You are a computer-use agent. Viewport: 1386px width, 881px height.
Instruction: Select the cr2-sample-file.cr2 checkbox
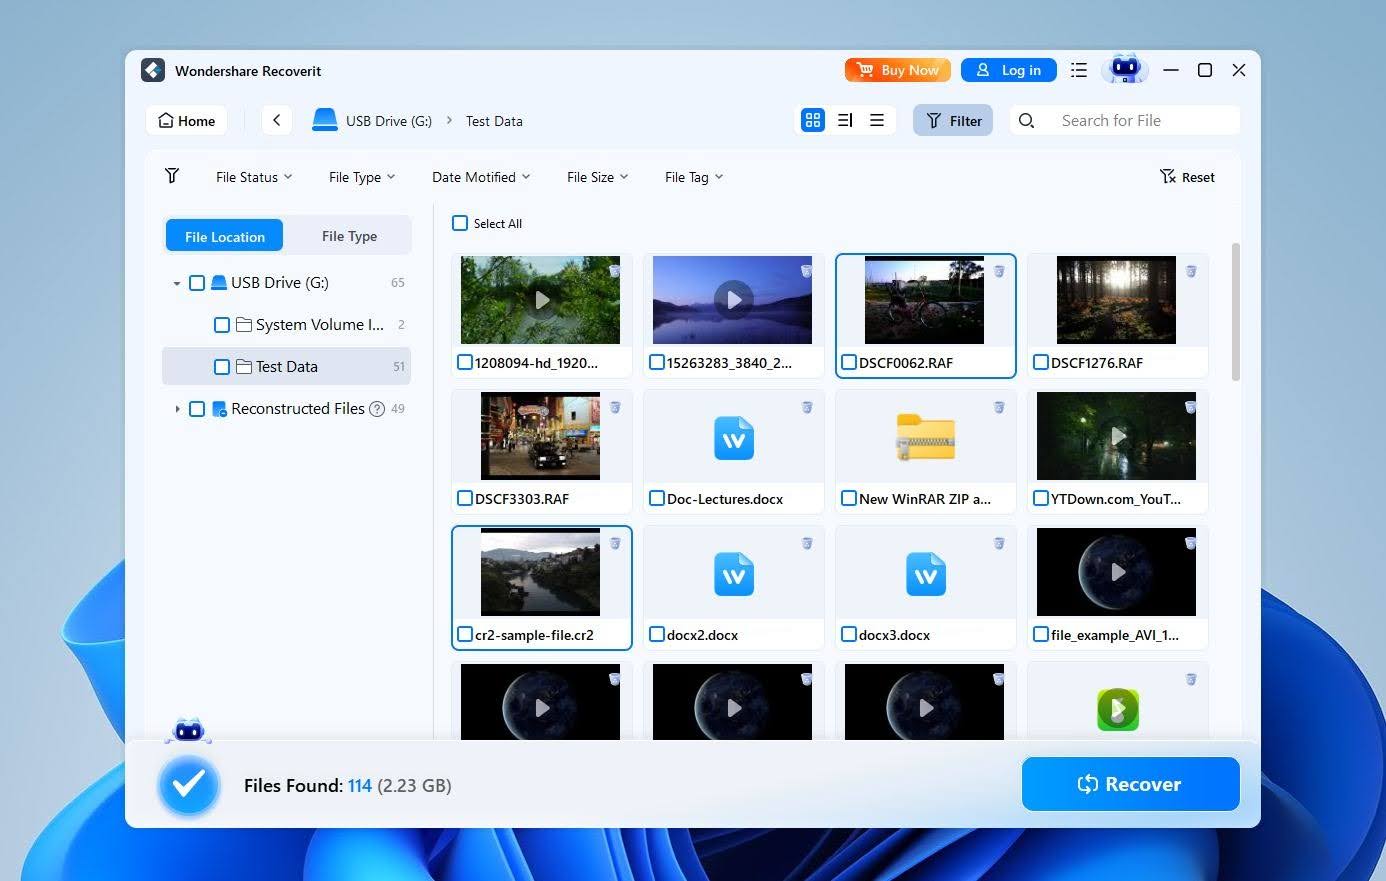pyautogui.click(x=465, y=634)
